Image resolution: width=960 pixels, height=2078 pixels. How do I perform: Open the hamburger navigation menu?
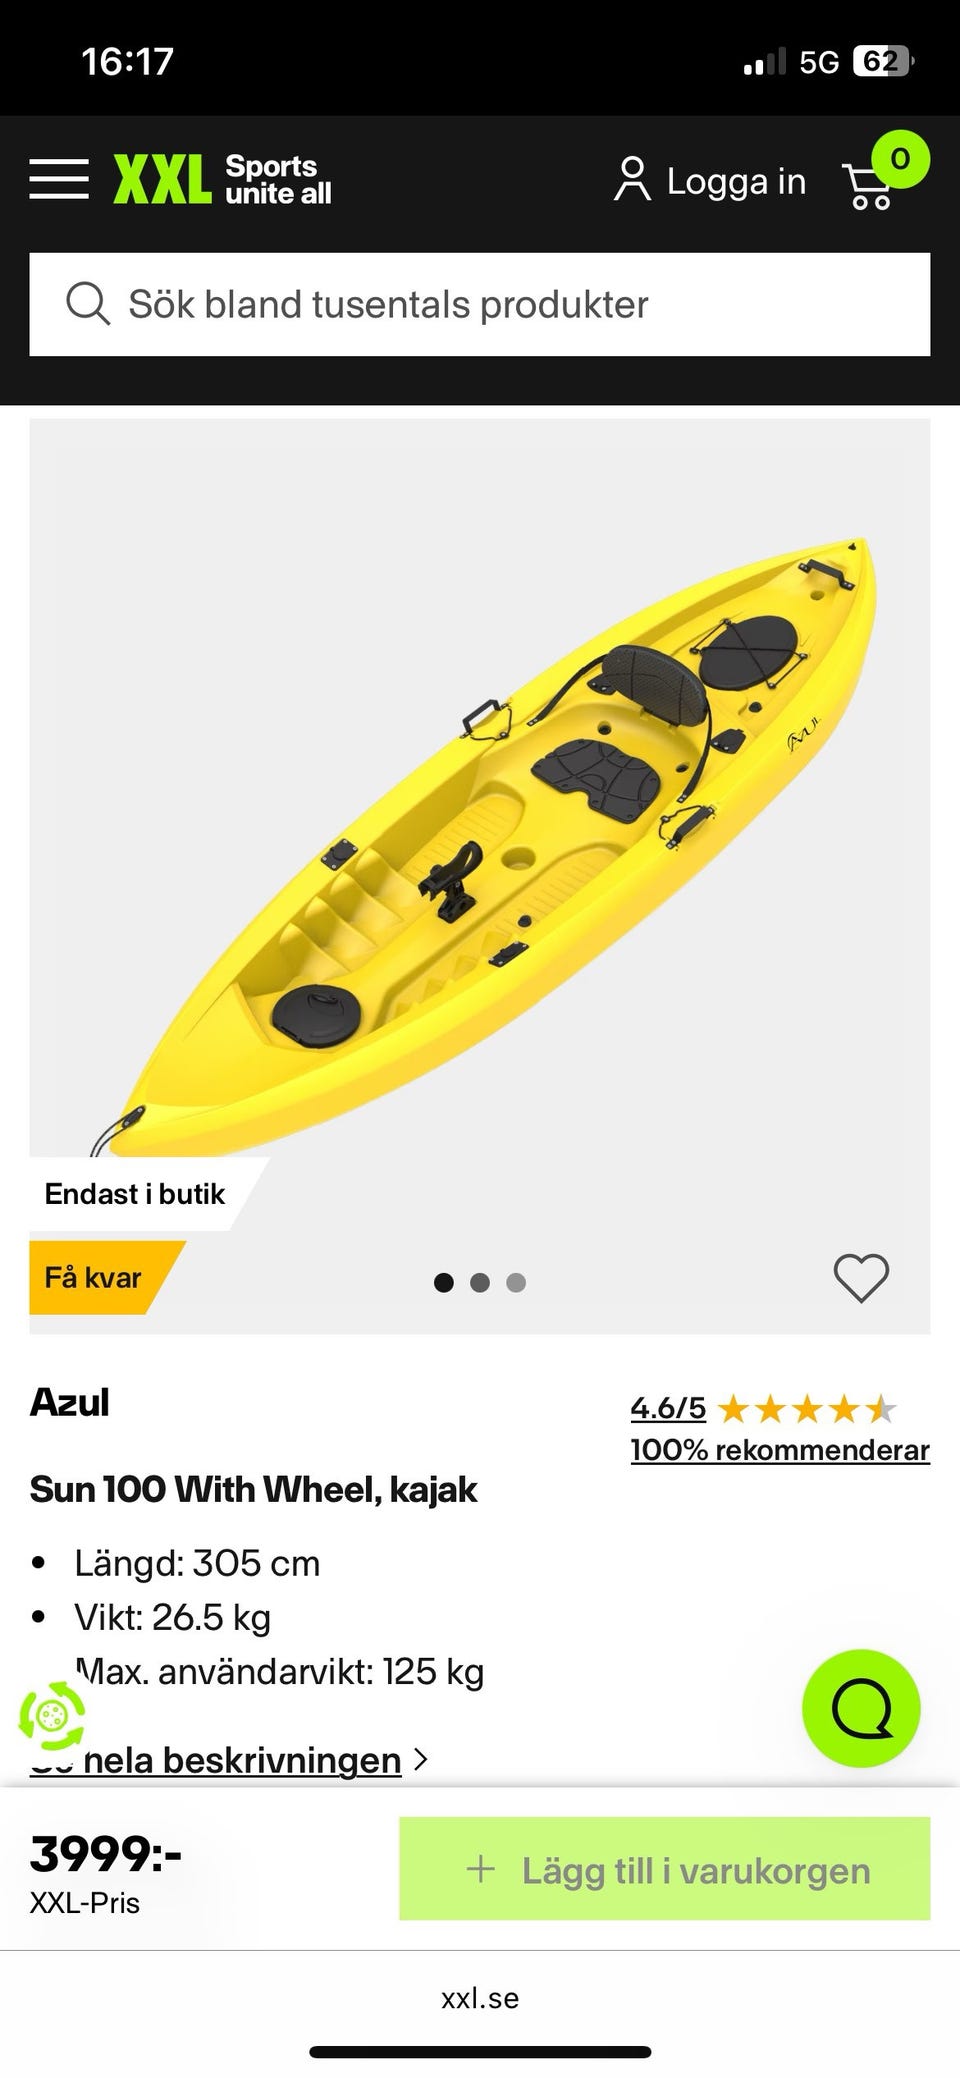59,180
